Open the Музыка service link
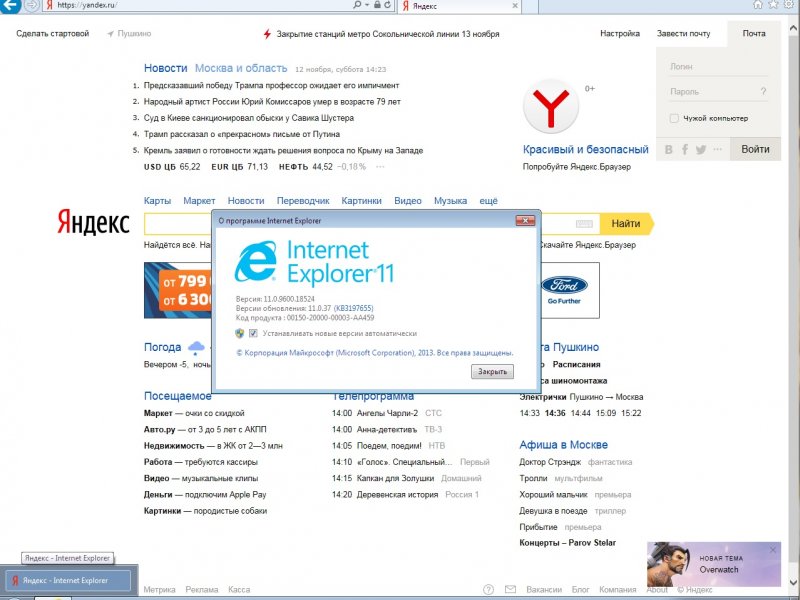The width and height of the screenshot is (800, 600). [x=451, y=201]
